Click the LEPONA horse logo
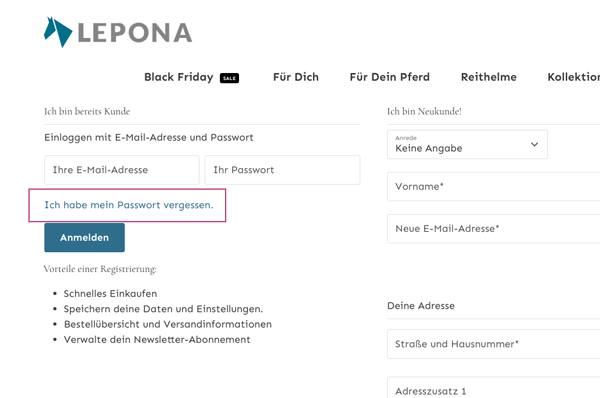Image resolution: width=600 pixels, height=398 pixels. point(58,32)
